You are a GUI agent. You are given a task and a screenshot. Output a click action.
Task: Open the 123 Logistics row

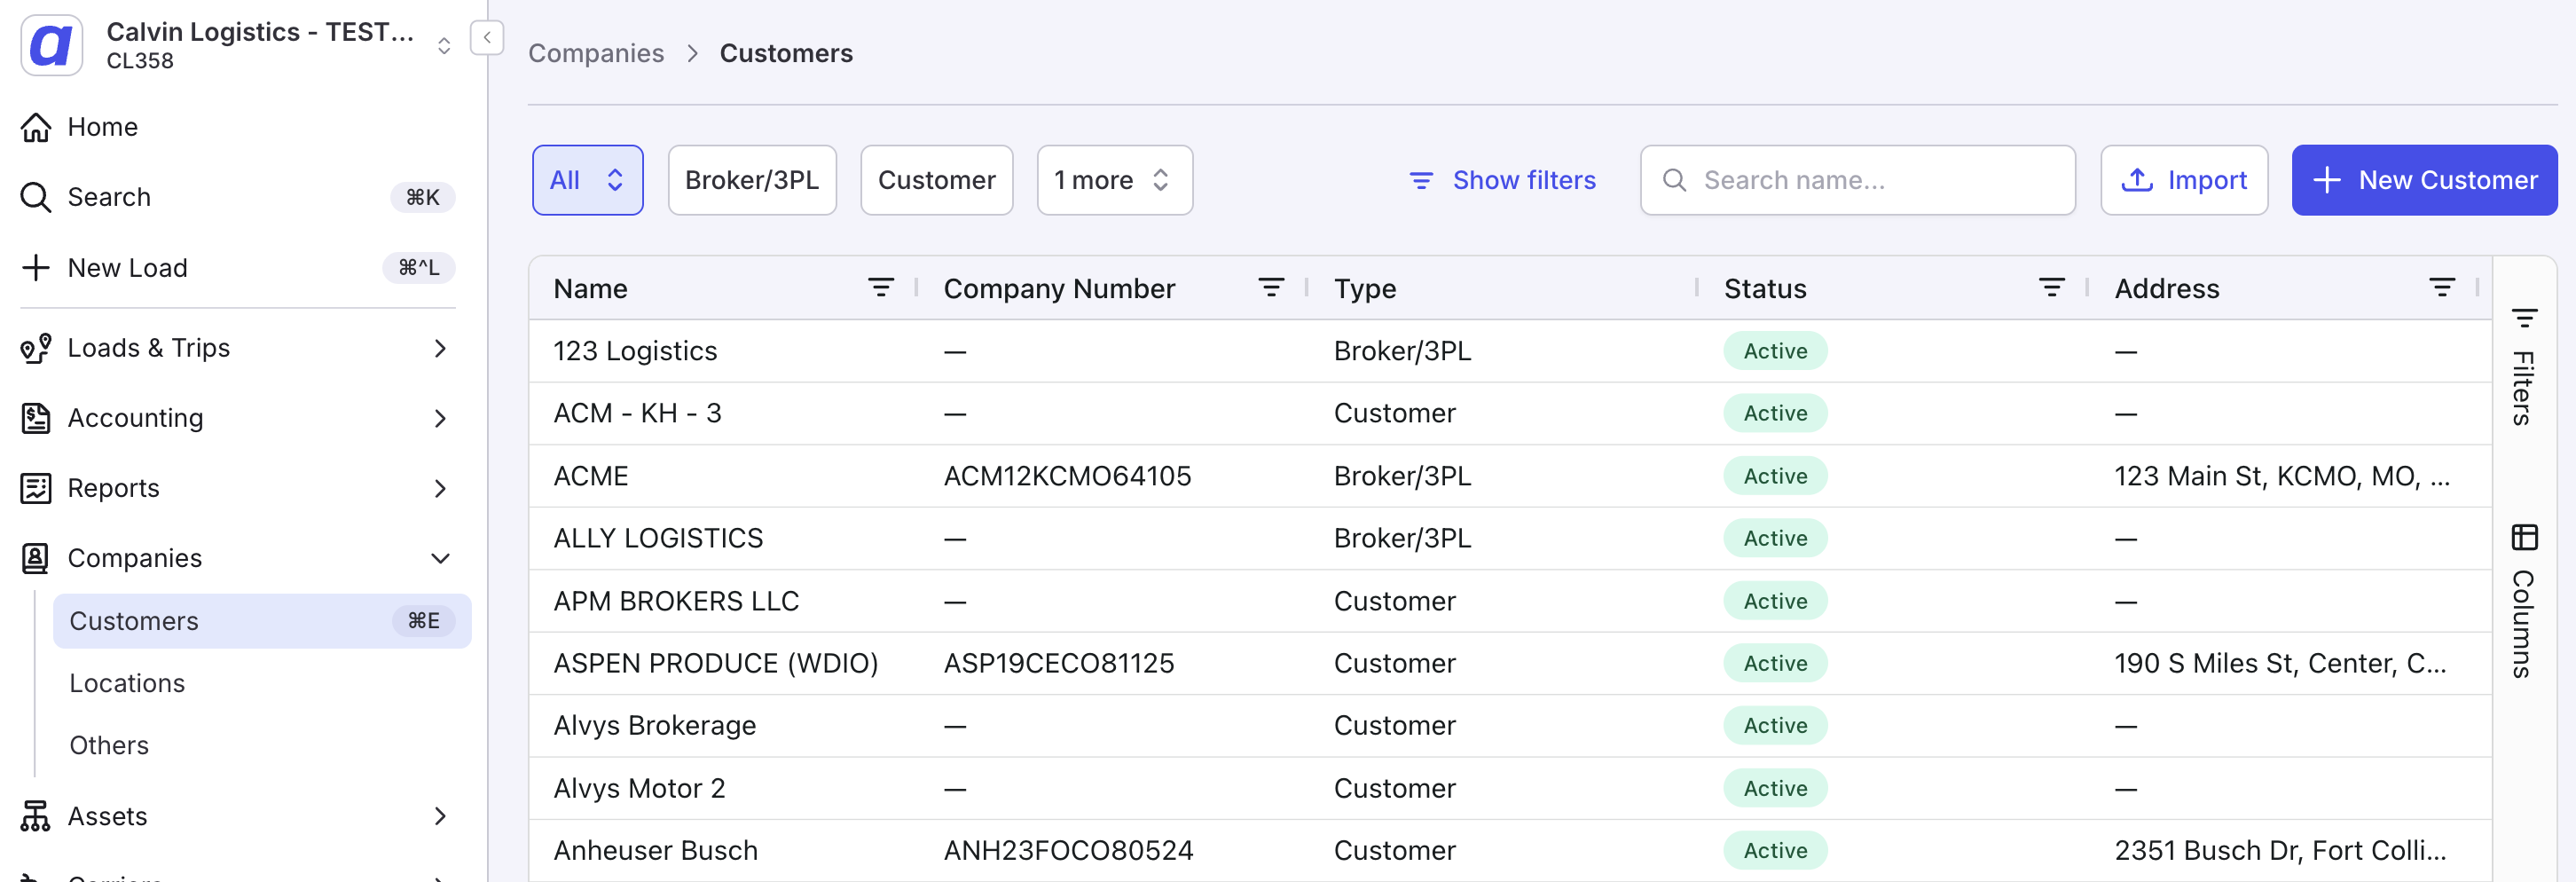tap(1510, 351)
